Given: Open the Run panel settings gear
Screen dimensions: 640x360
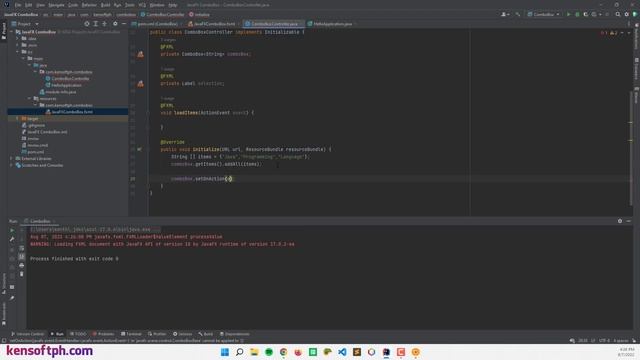Looking at the screenshot, I should (620, 221).
